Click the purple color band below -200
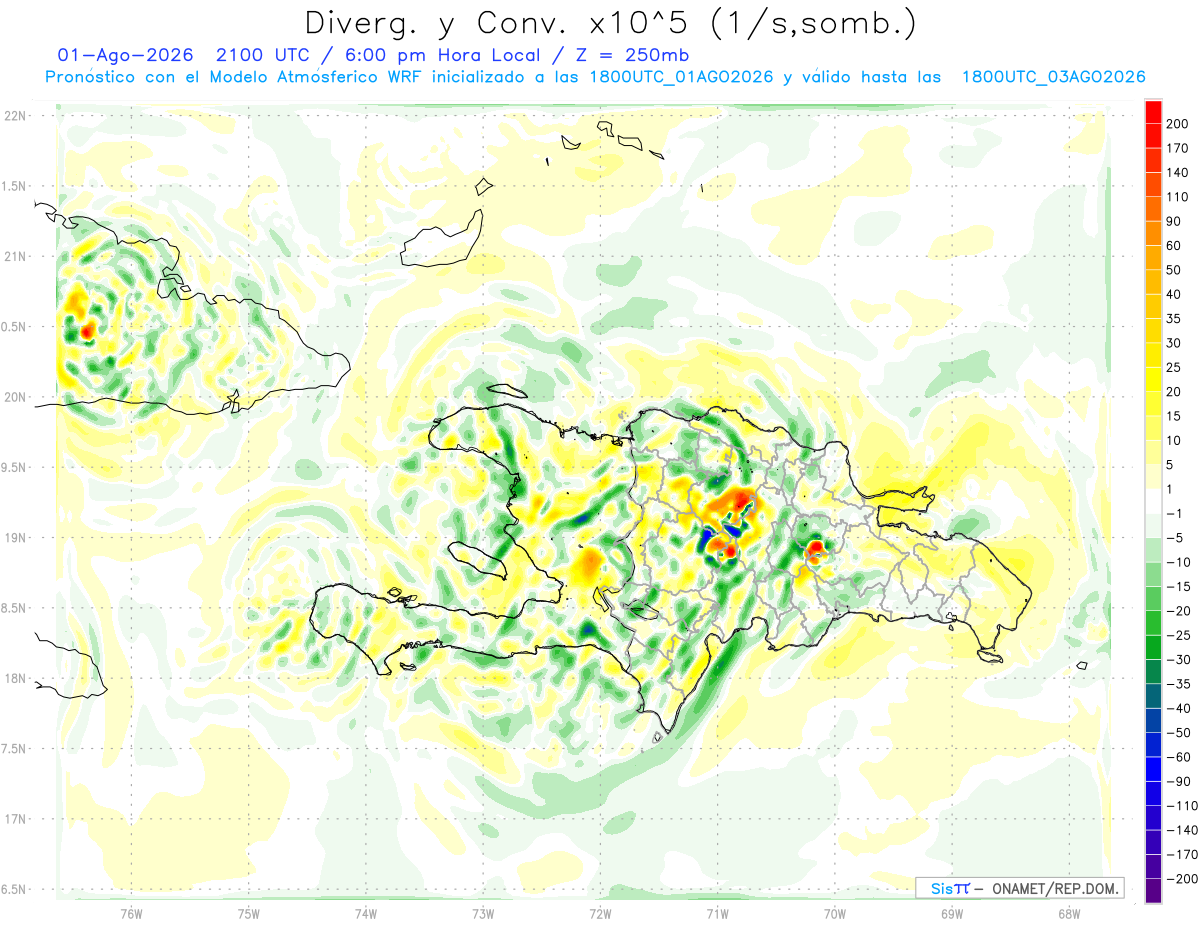Screen dimensions: 1200x927 1154,891
